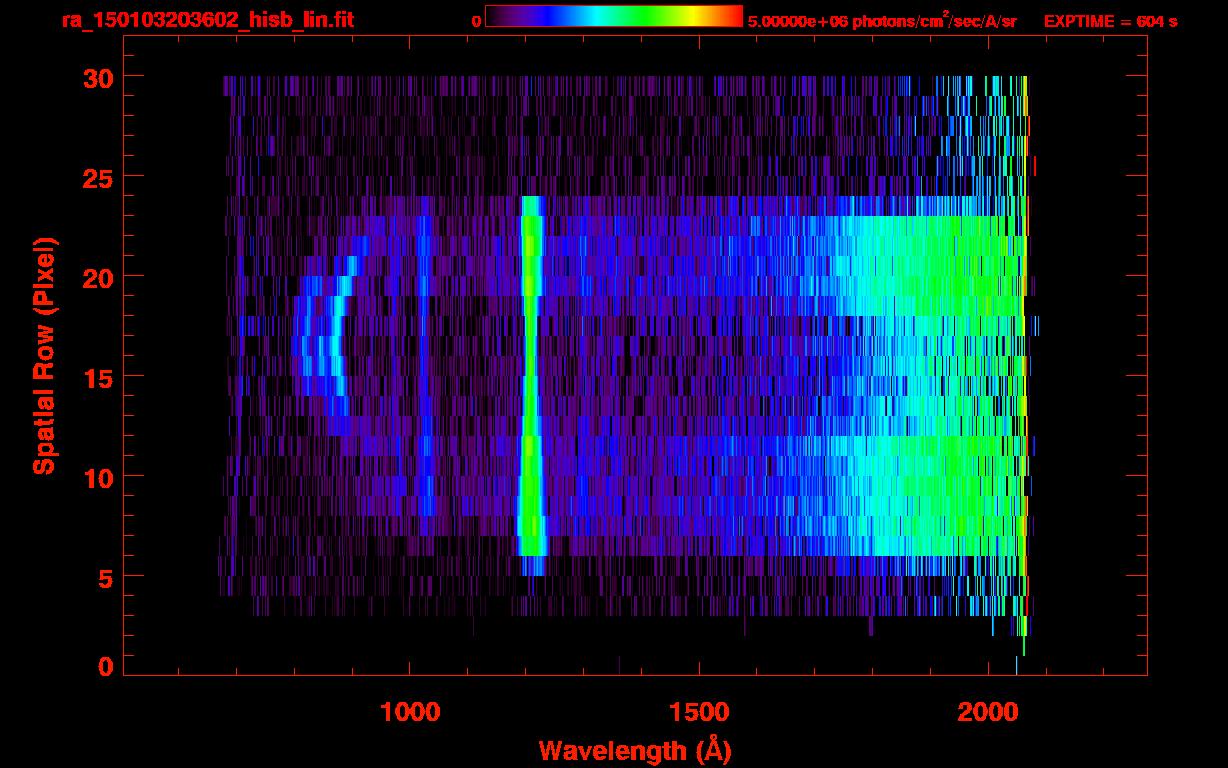The image size is (1228, 768).
Task: Click the curved blue arc near 850 Å
Action: [337, 340]
